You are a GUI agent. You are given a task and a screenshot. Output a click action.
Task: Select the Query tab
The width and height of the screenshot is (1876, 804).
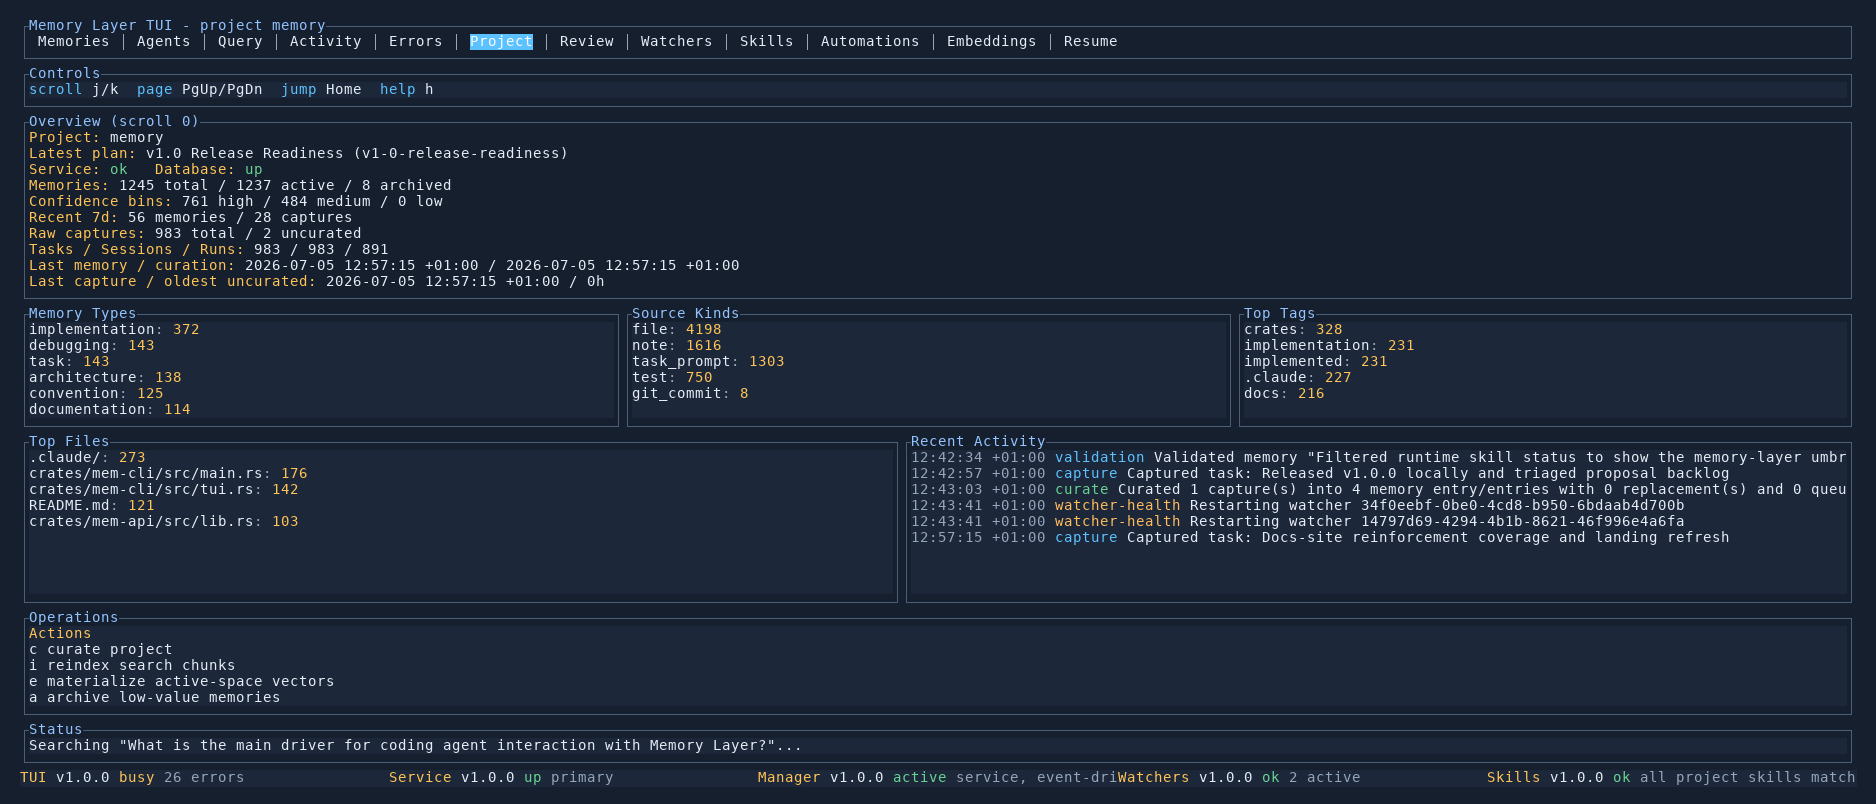point(240,41)
